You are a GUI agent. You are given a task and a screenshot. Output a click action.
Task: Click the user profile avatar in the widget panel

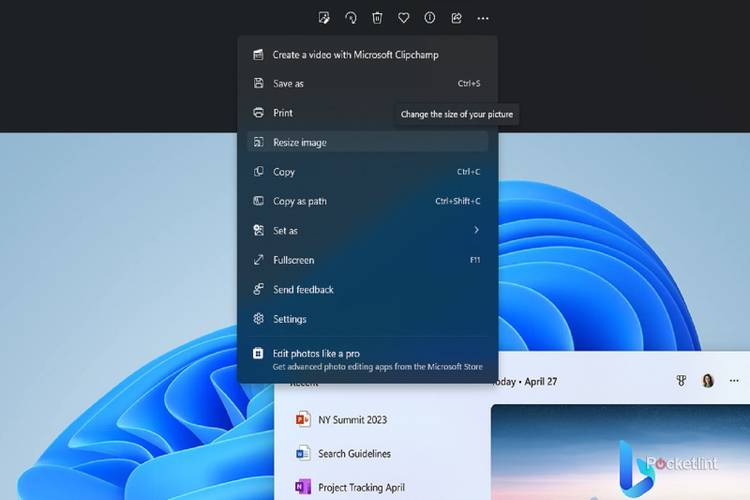pyautogui.click(x=708, y=381)
